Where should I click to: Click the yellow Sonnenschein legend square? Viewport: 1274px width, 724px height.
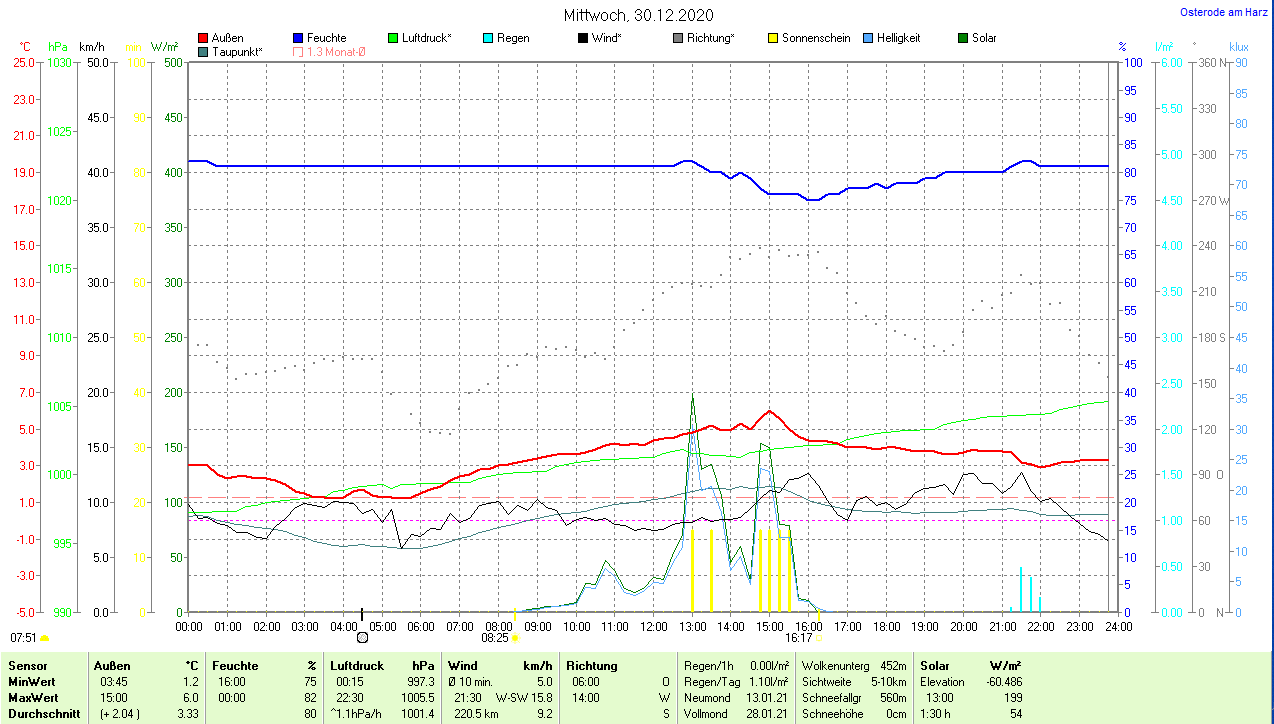click(x=773, y=39)
